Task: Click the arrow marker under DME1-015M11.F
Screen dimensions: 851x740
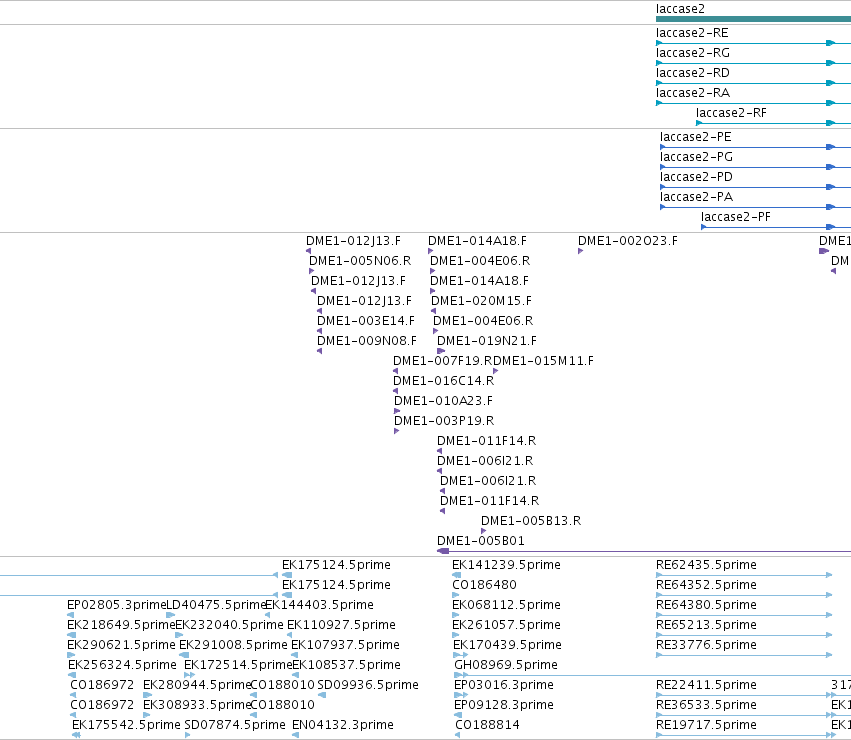Action: [x=496, y=371]
